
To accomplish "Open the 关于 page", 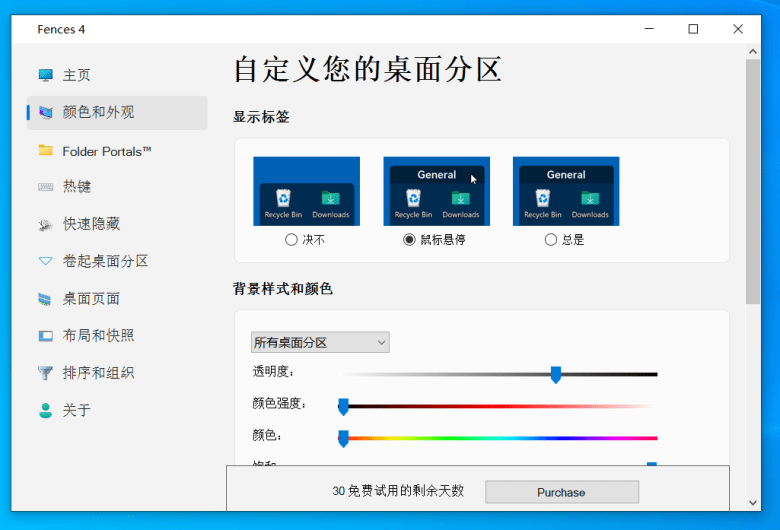I will tap(117, 410).
